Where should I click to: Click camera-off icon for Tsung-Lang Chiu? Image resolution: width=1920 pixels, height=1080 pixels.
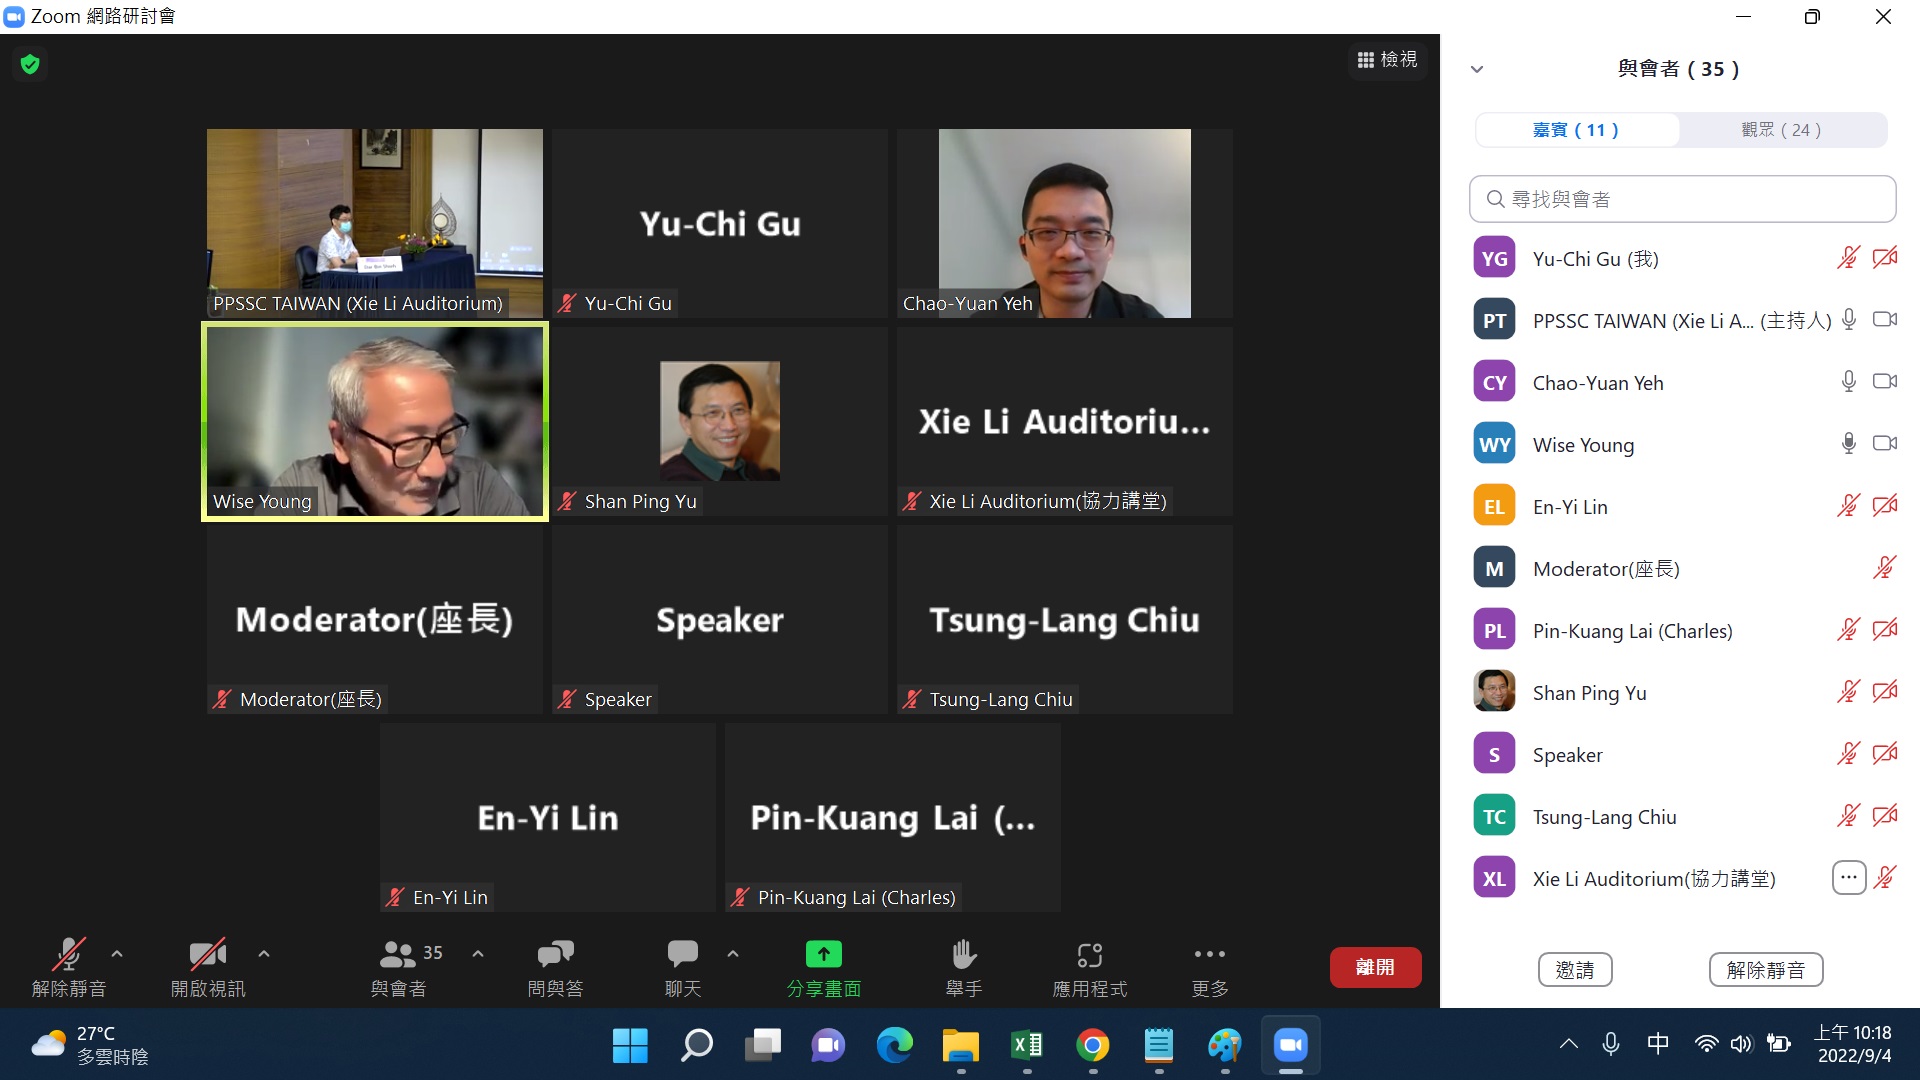pos(1885,815)
